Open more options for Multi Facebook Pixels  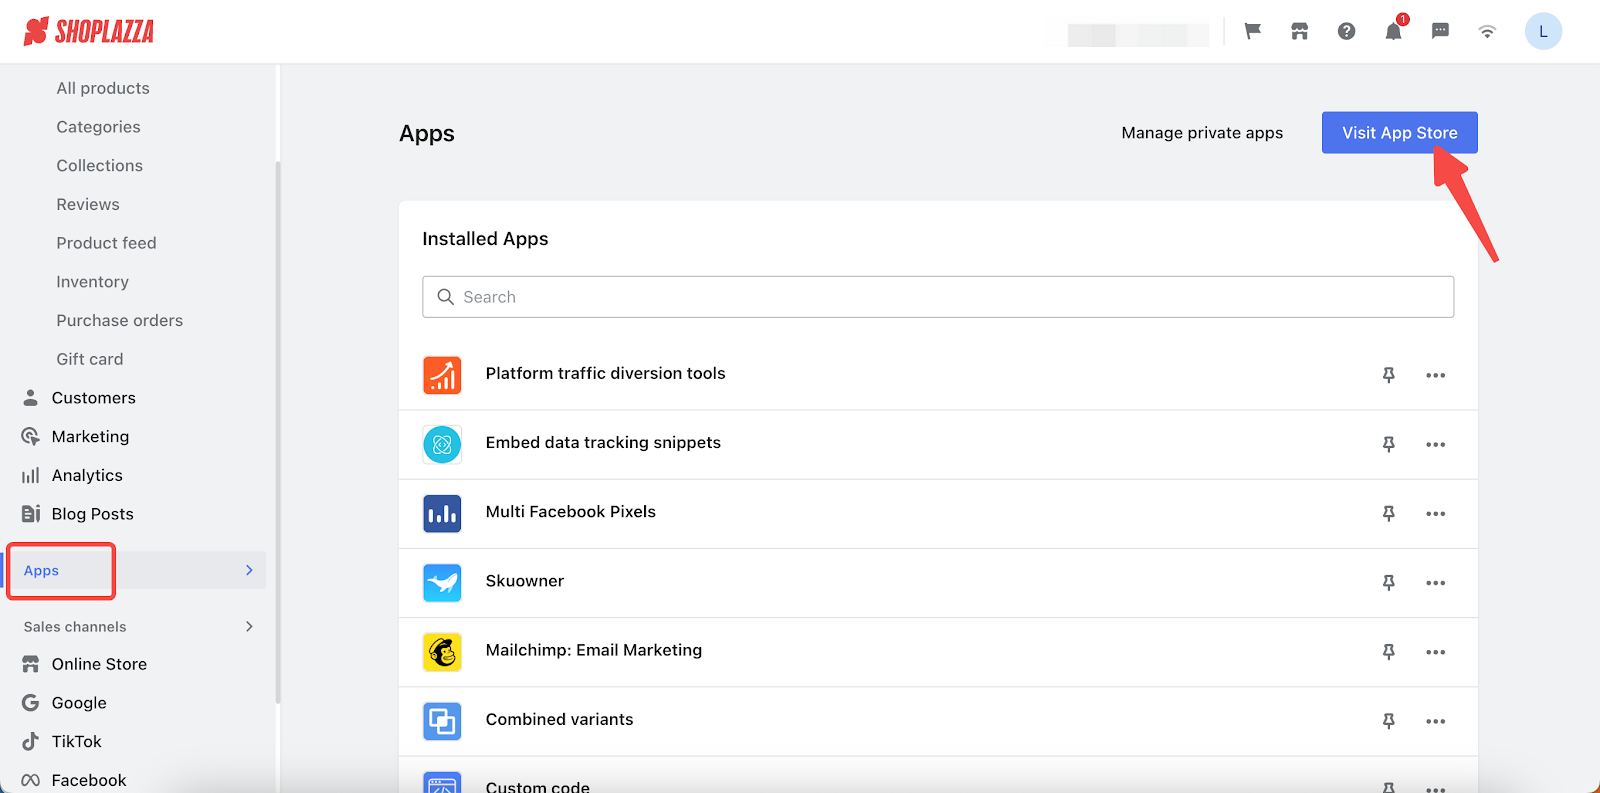1436,513
